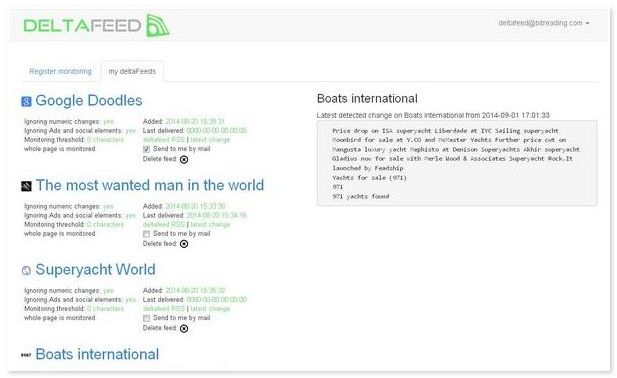
Task: Open deltafeed RSS link for most wanted man
Action: [x=164, y=224]
